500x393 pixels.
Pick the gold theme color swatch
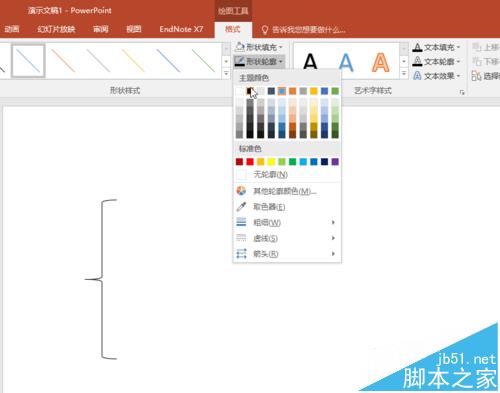(314, 91)
